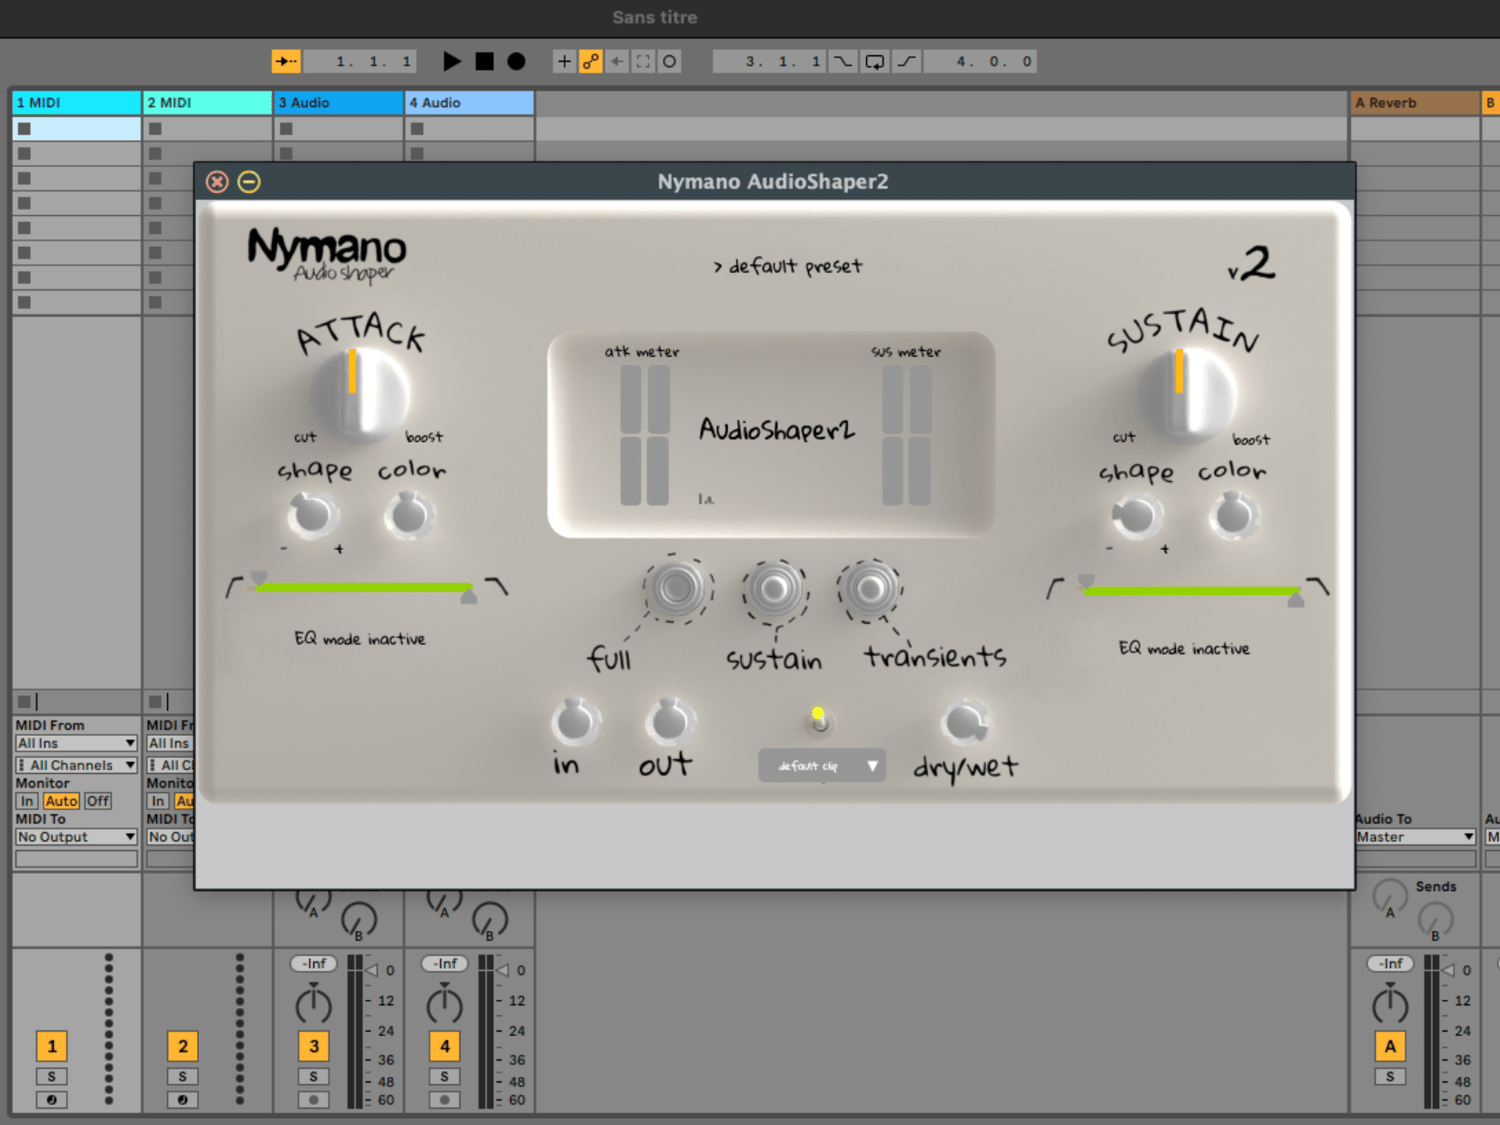Click the loop start field 3. 1. 1
The width and height of the screenshot is (1500, 1125).
point(769,61)
